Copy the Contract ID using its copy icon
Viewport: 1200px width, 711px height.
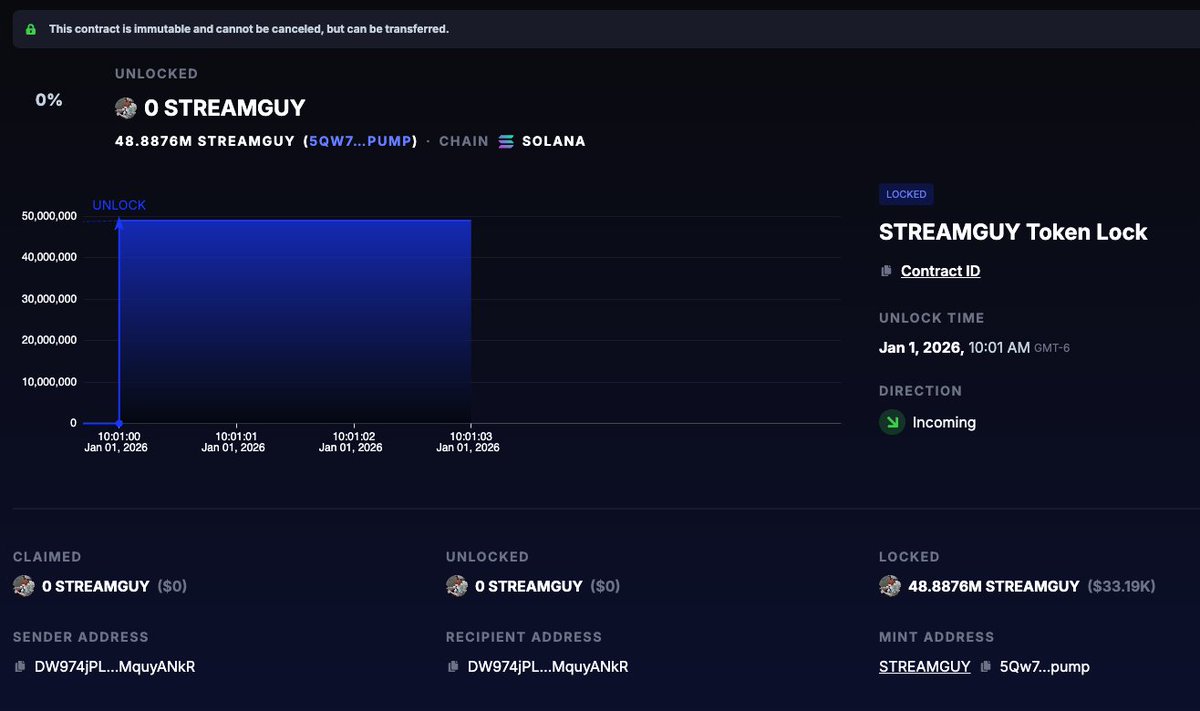coord(886,271)
